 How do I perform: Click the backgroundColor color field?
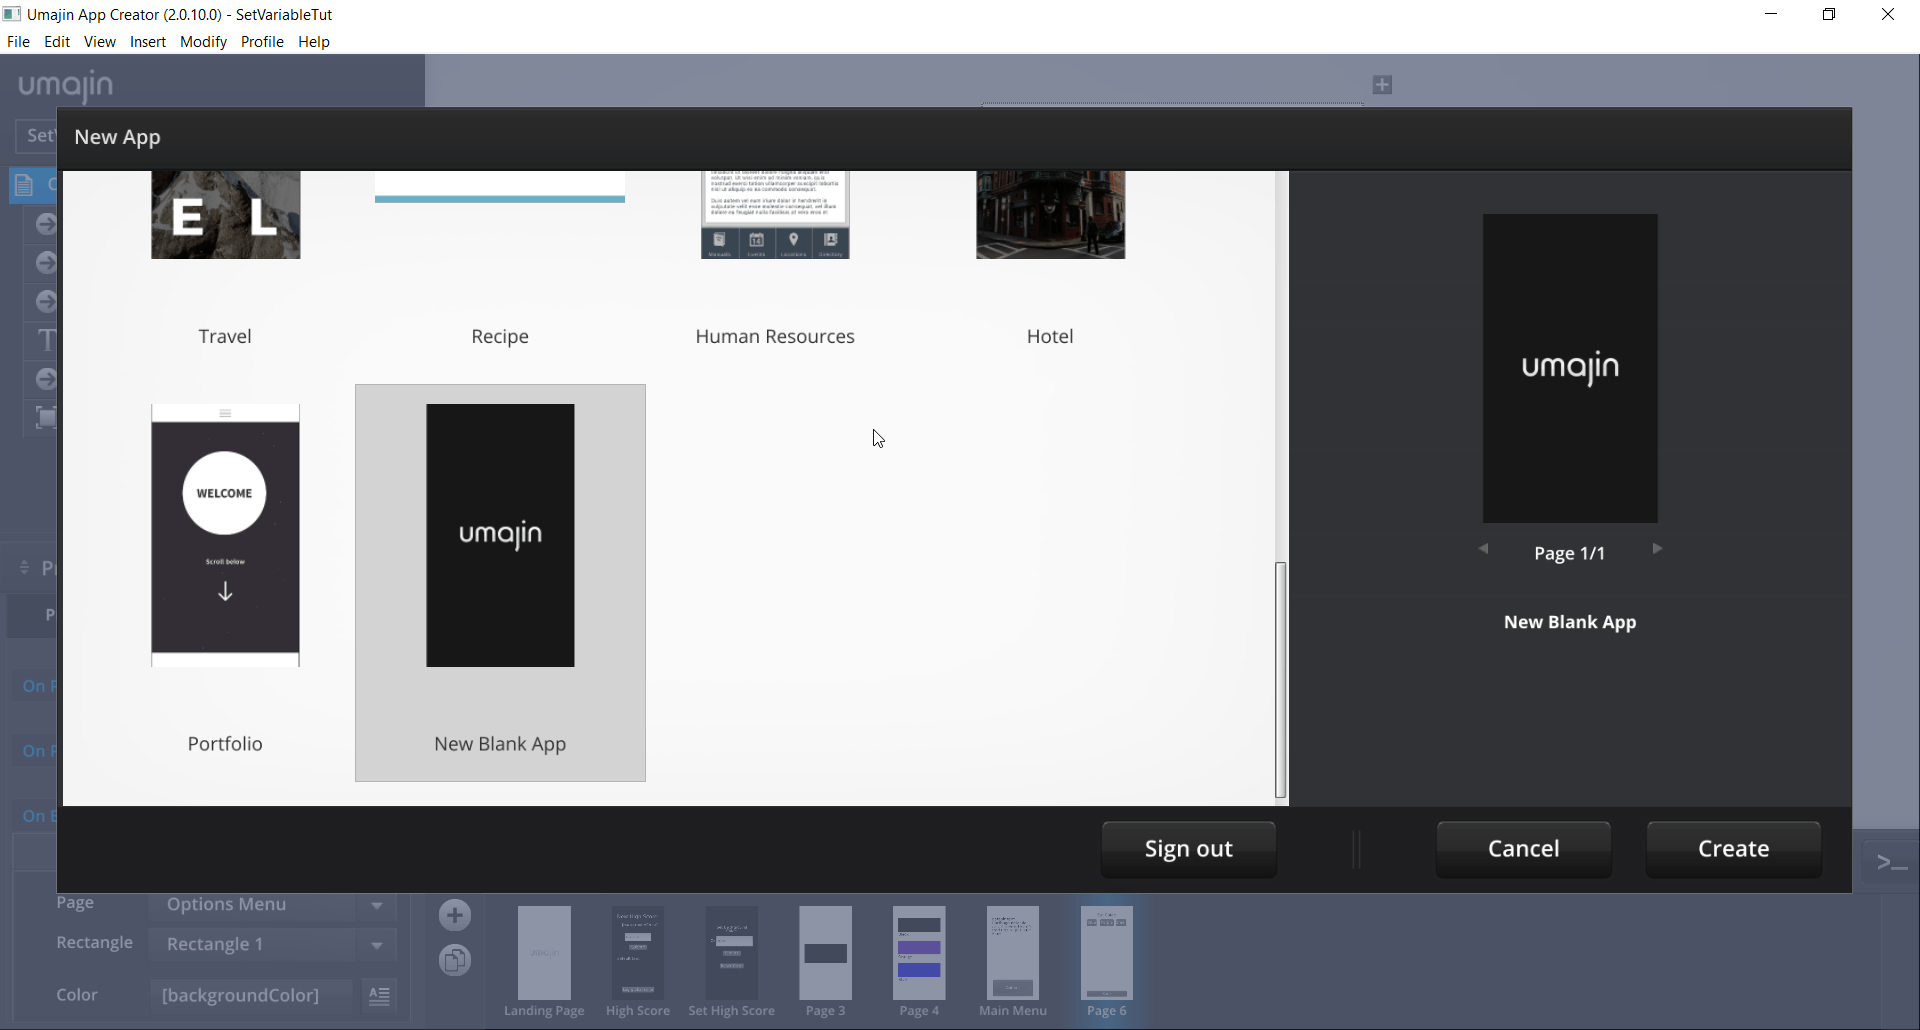pos(250,996)
